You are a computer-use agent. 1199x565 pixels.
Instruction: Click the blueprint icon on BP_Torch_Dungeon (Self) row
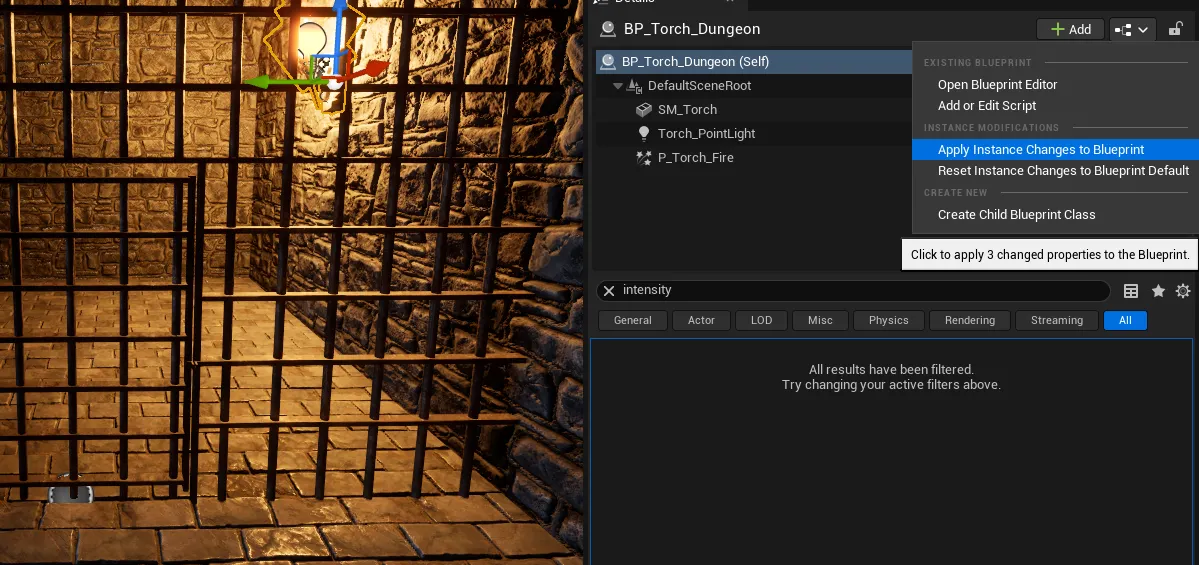609,61
